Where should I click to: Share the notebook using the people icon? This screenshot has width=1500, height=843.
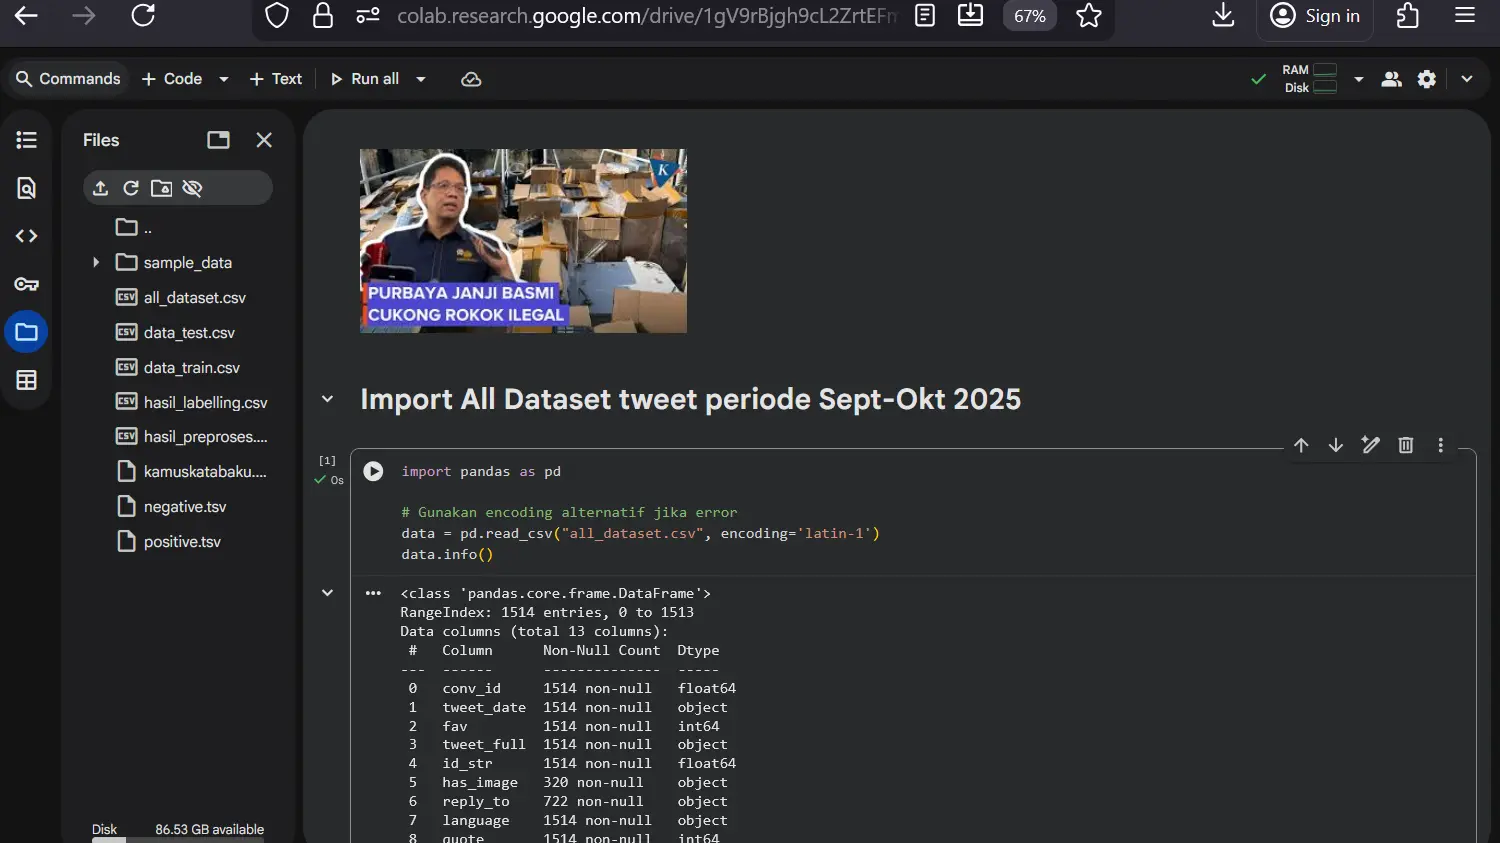[x=1391, y=79]
